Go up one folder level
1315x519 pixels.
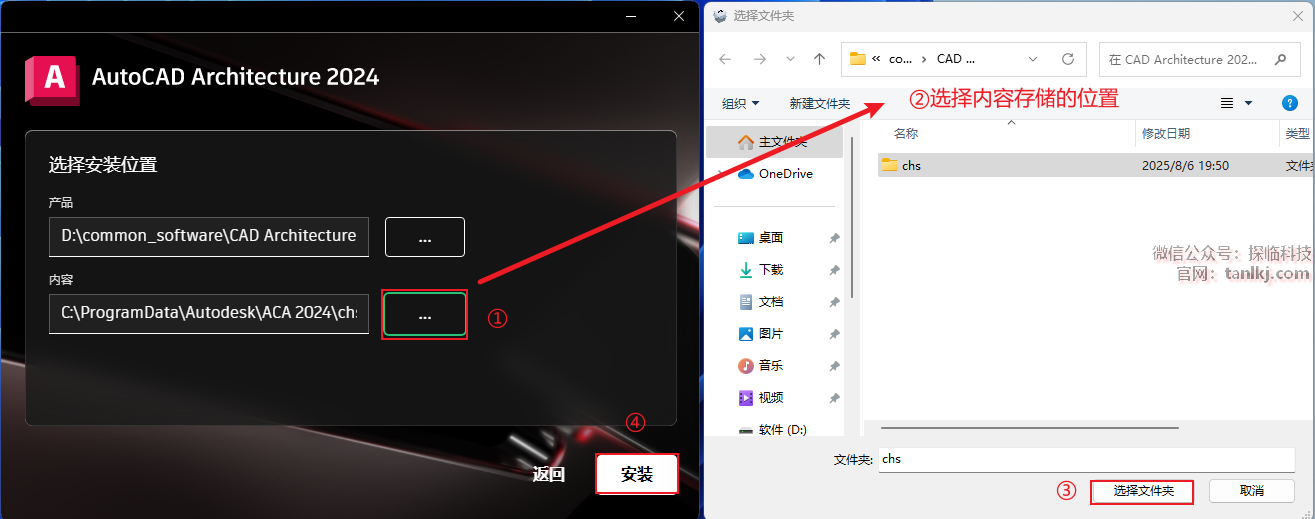pyautogui.click(x=820, y=59)
